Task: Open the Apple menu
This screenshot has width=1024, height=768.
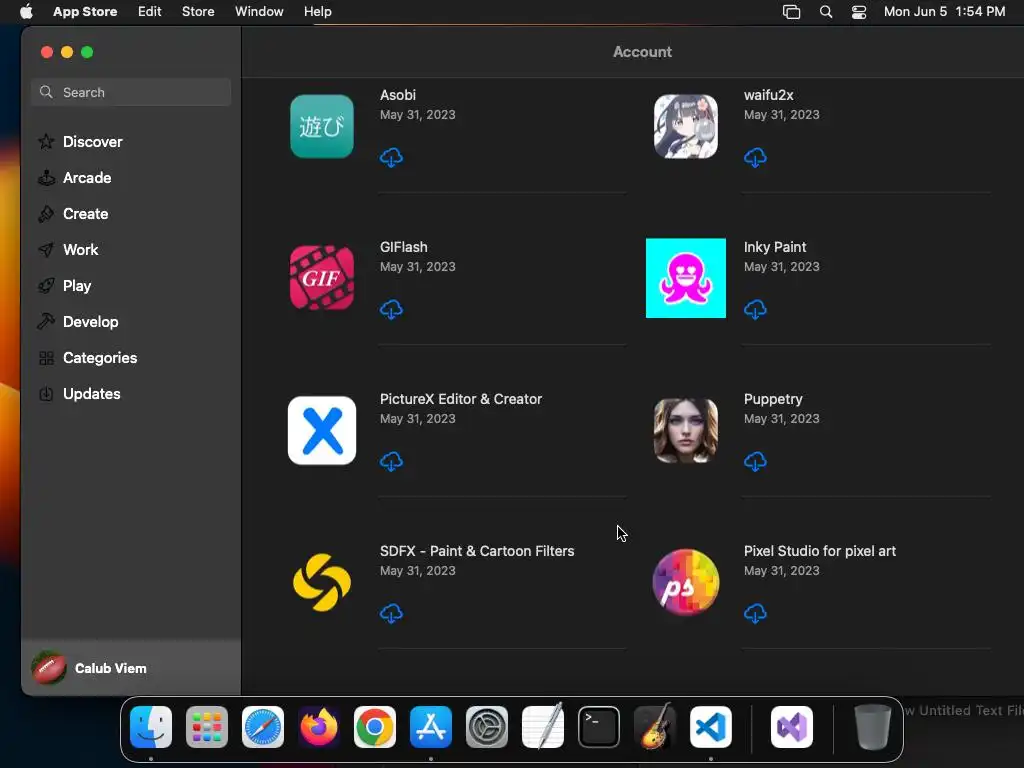Action: pos(26,11)
